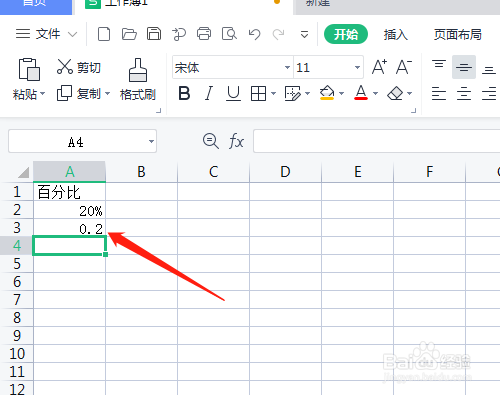Click the Print icon

coord(204,34)
